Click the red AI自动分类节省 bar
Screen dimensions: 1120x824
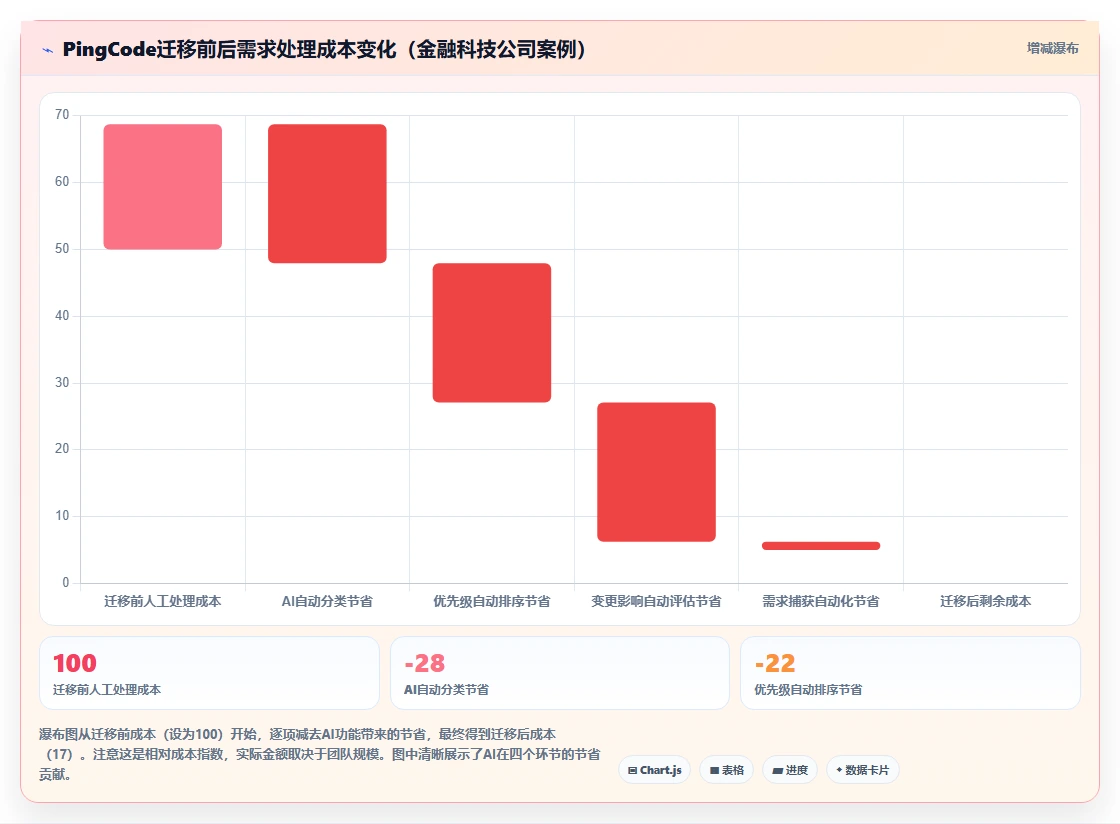coord(327,194)
